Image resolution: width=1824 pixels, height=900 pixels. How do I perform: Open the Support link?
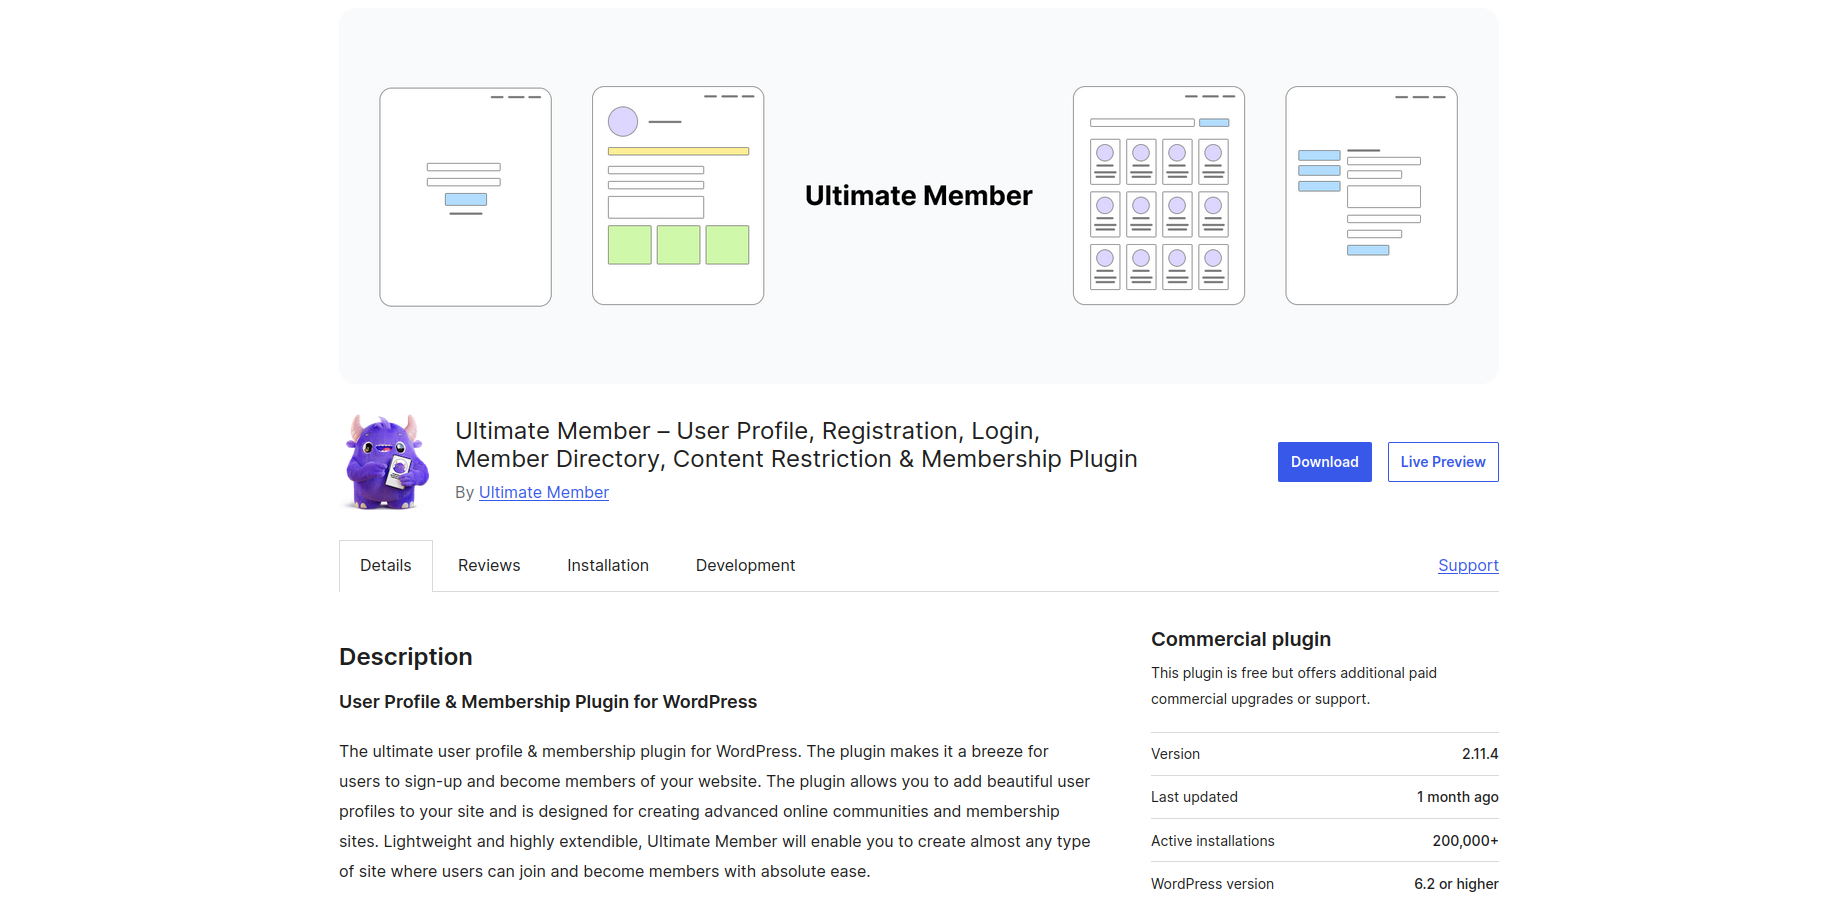click(1468, 565)
